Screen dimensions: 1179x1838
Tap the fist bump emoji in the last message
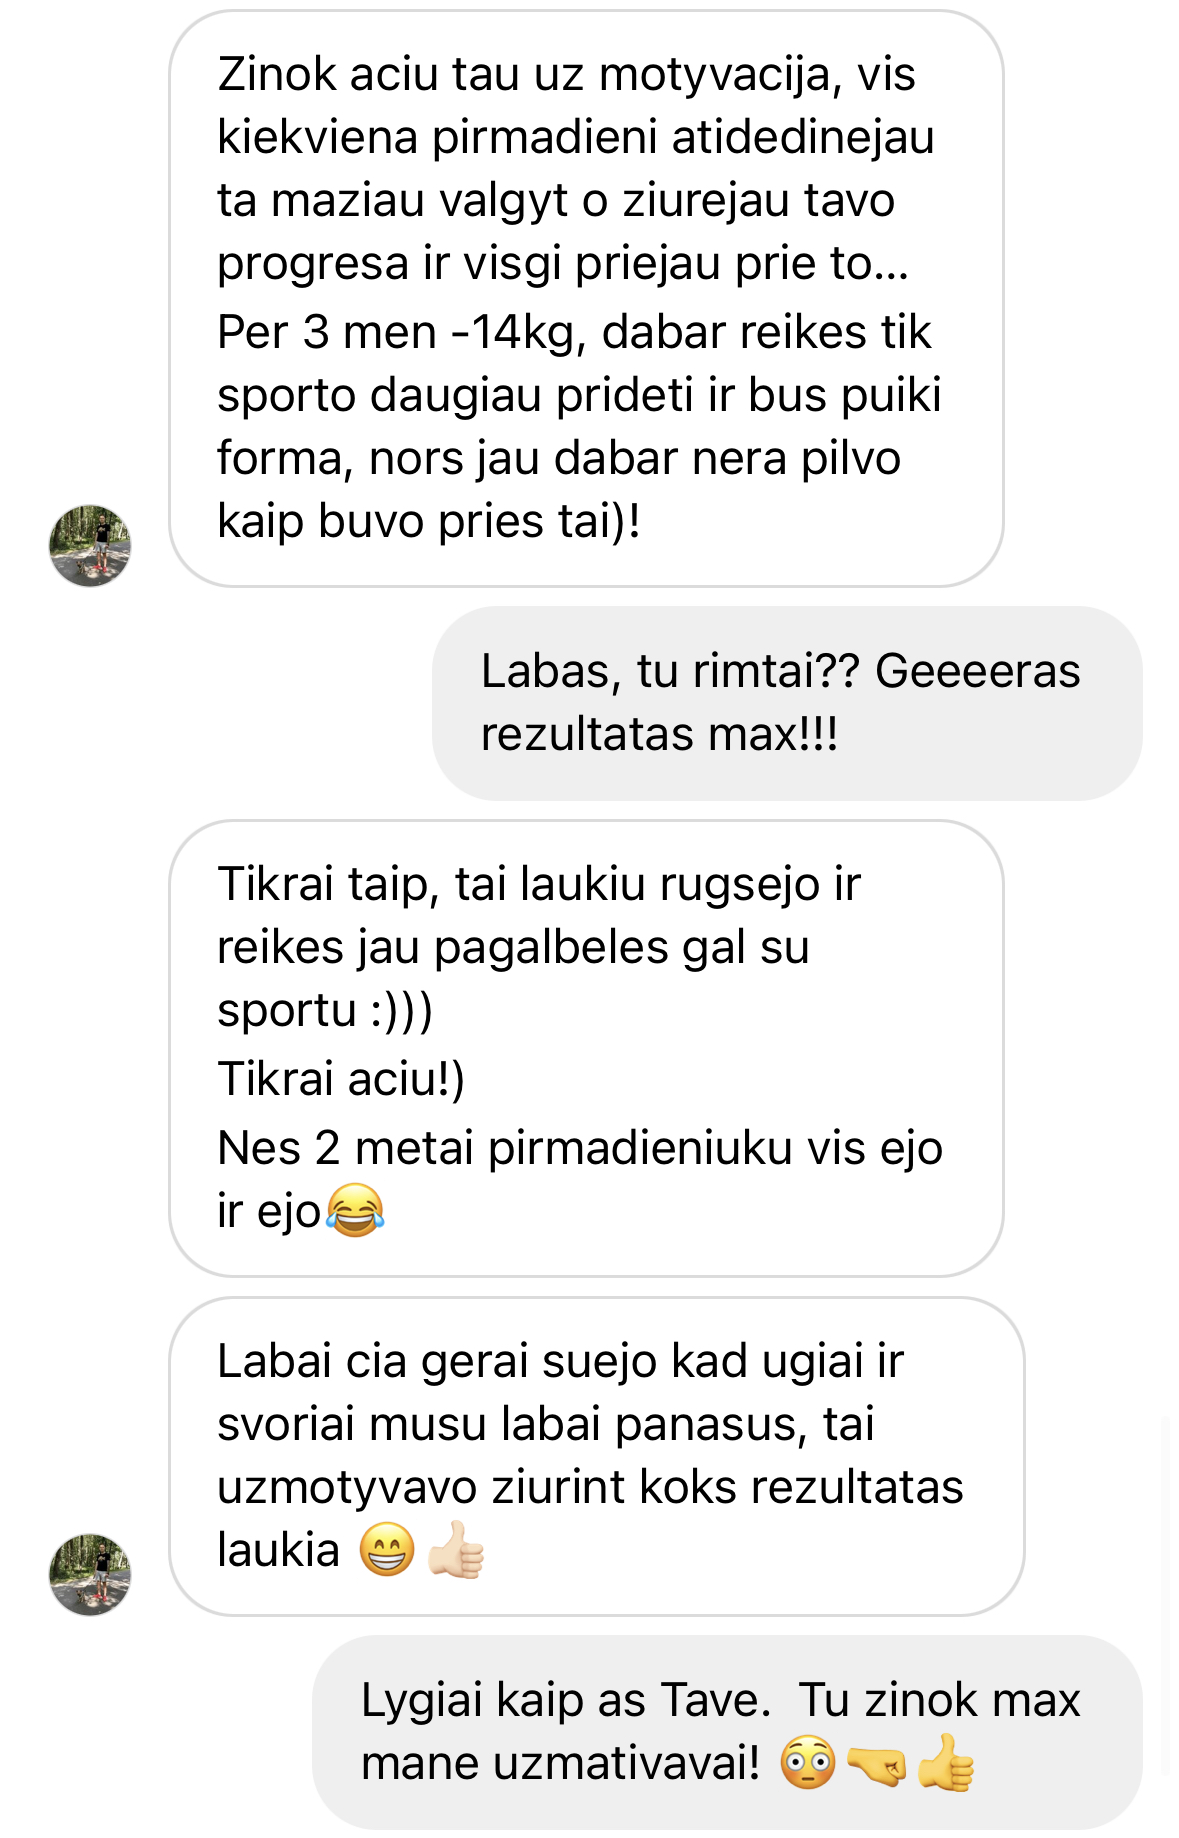pos(876,1763)
